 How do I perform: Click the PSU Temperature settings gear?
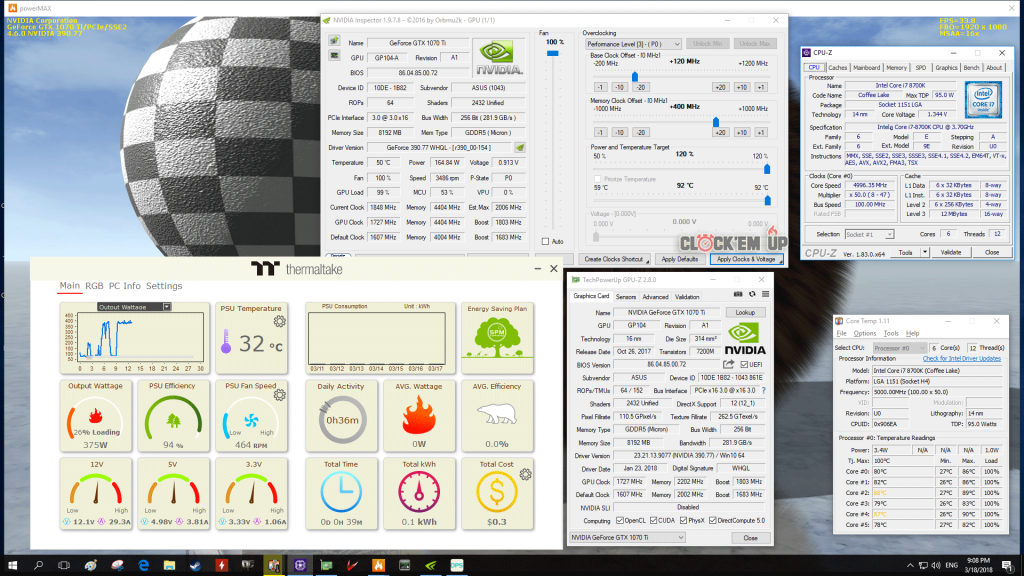pos(280,322)
